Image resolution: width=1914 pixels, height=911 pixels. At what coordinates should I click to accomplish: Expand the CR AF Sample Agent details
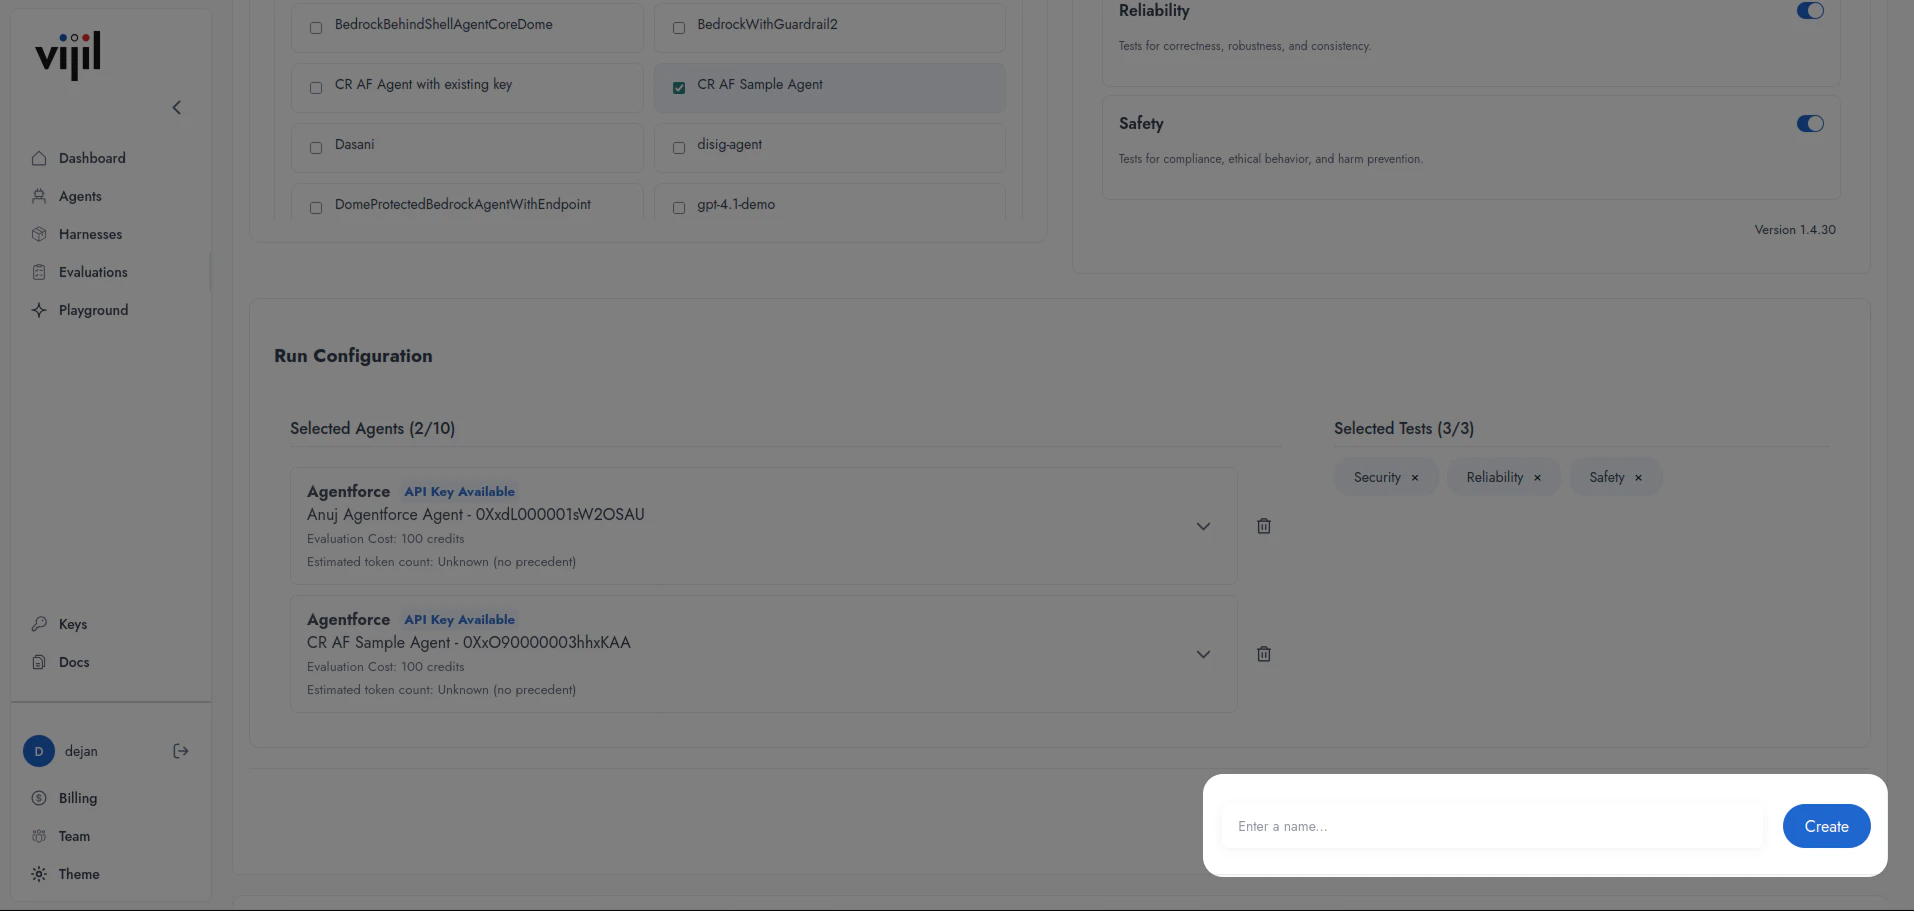(1203, 654)
